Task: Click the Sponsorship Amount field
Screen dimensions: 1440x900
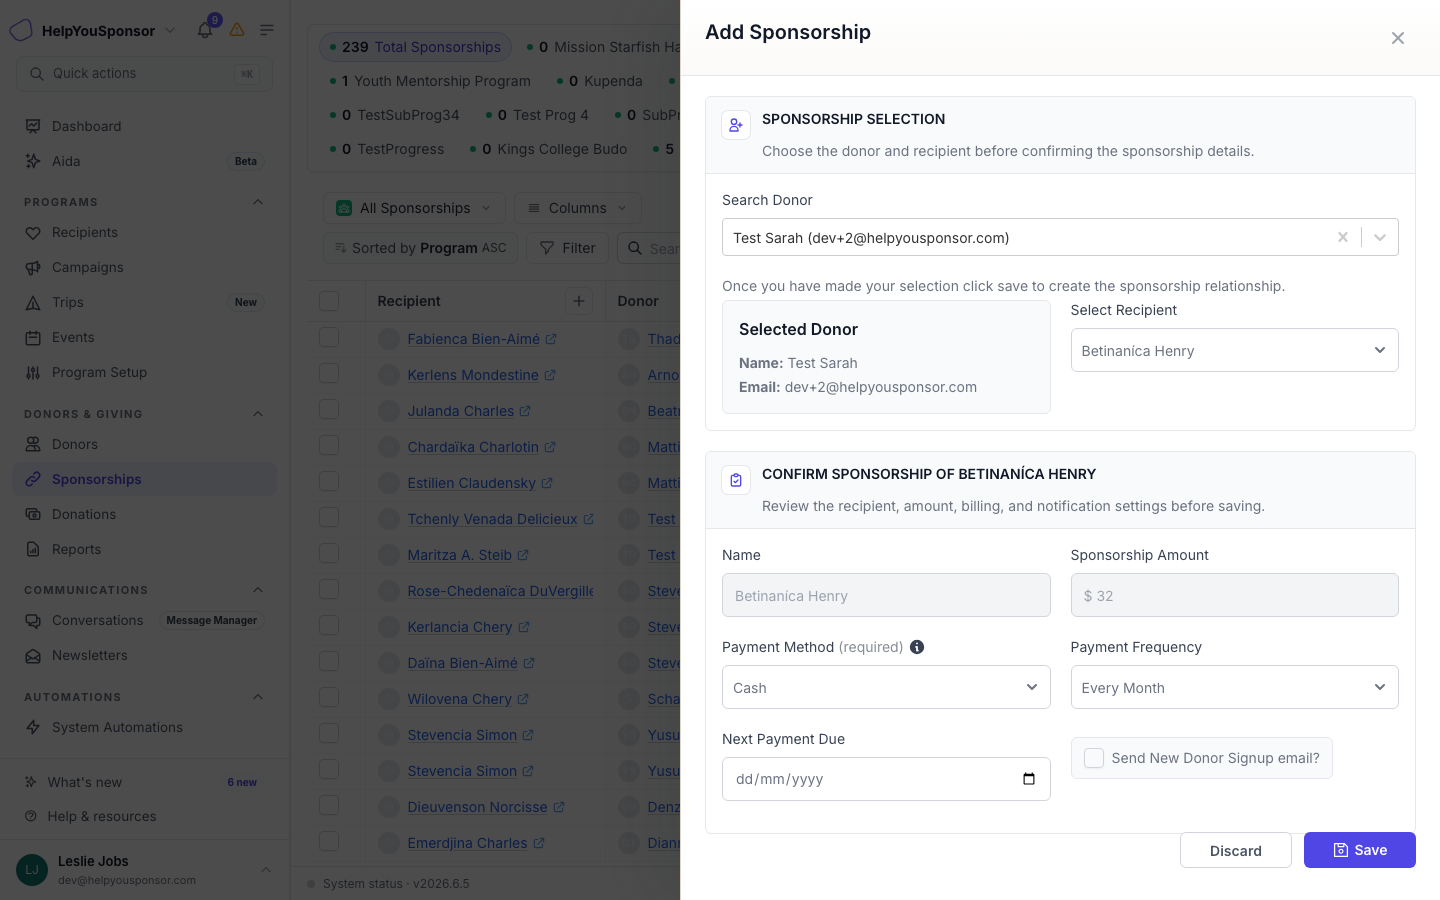Action: click(1234, 595)
